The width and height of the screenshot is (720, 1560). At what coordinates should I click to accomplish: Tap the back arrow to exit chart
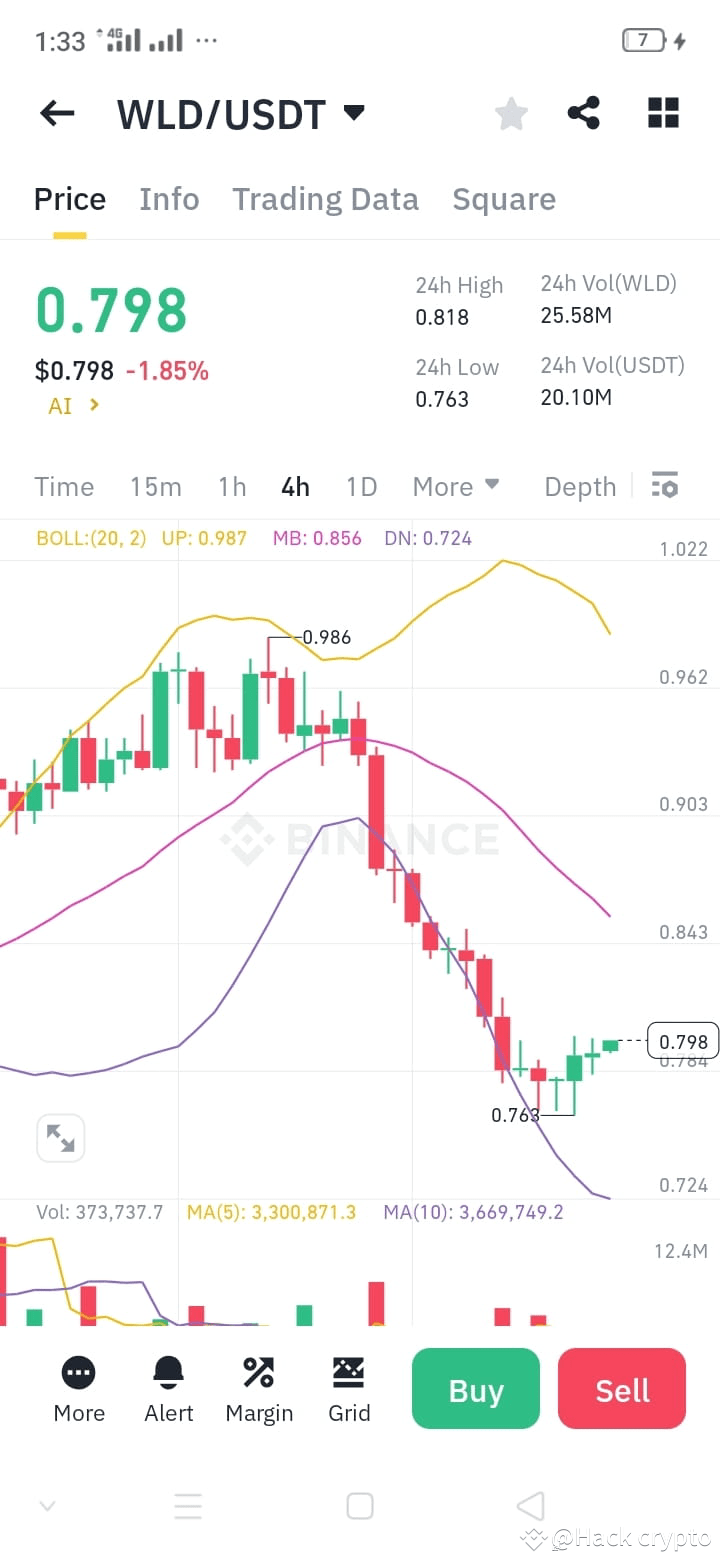(56, 113)
